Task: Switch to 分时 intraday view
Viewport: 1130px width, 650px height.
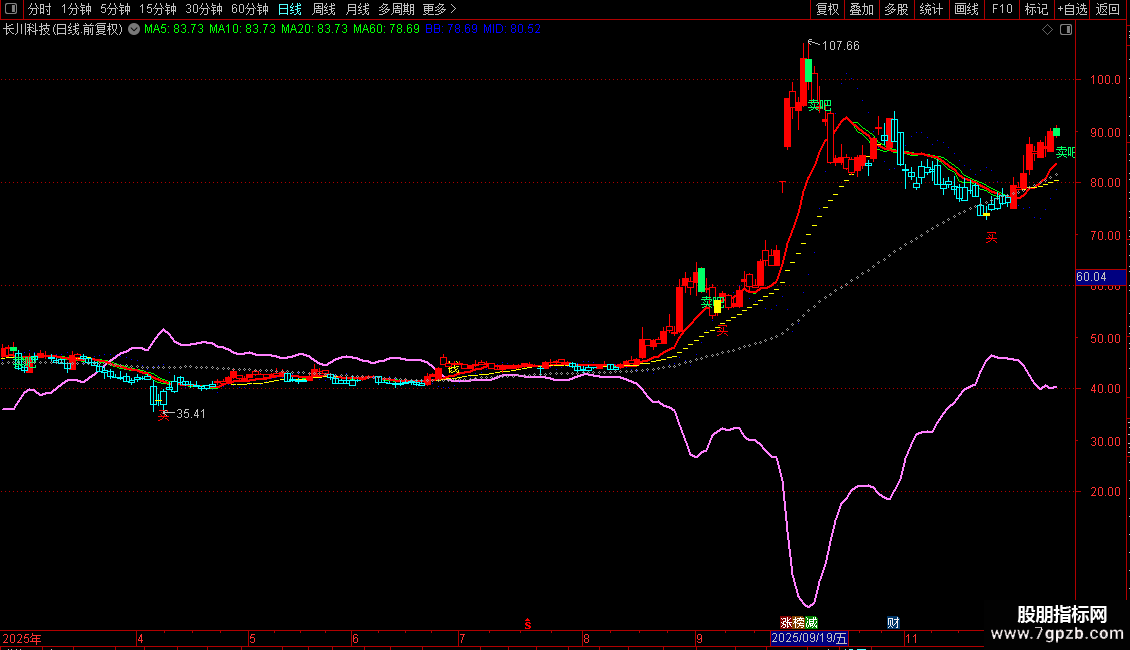Action: coord(40,9)
